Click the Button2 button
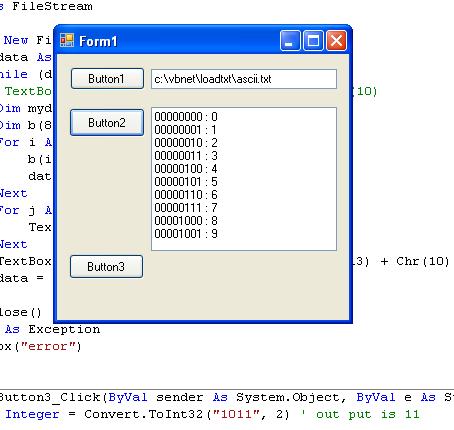Image resolution: width=454 pixels, height=430 pixels. [107, 123]
